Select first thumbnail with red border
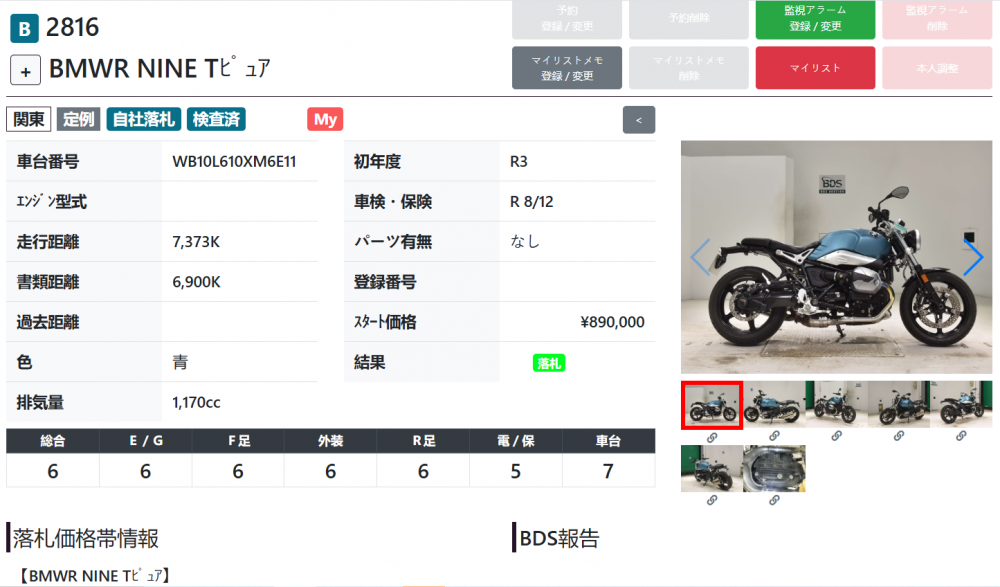Screen dimensions: 1000x587 coord(712,405)
